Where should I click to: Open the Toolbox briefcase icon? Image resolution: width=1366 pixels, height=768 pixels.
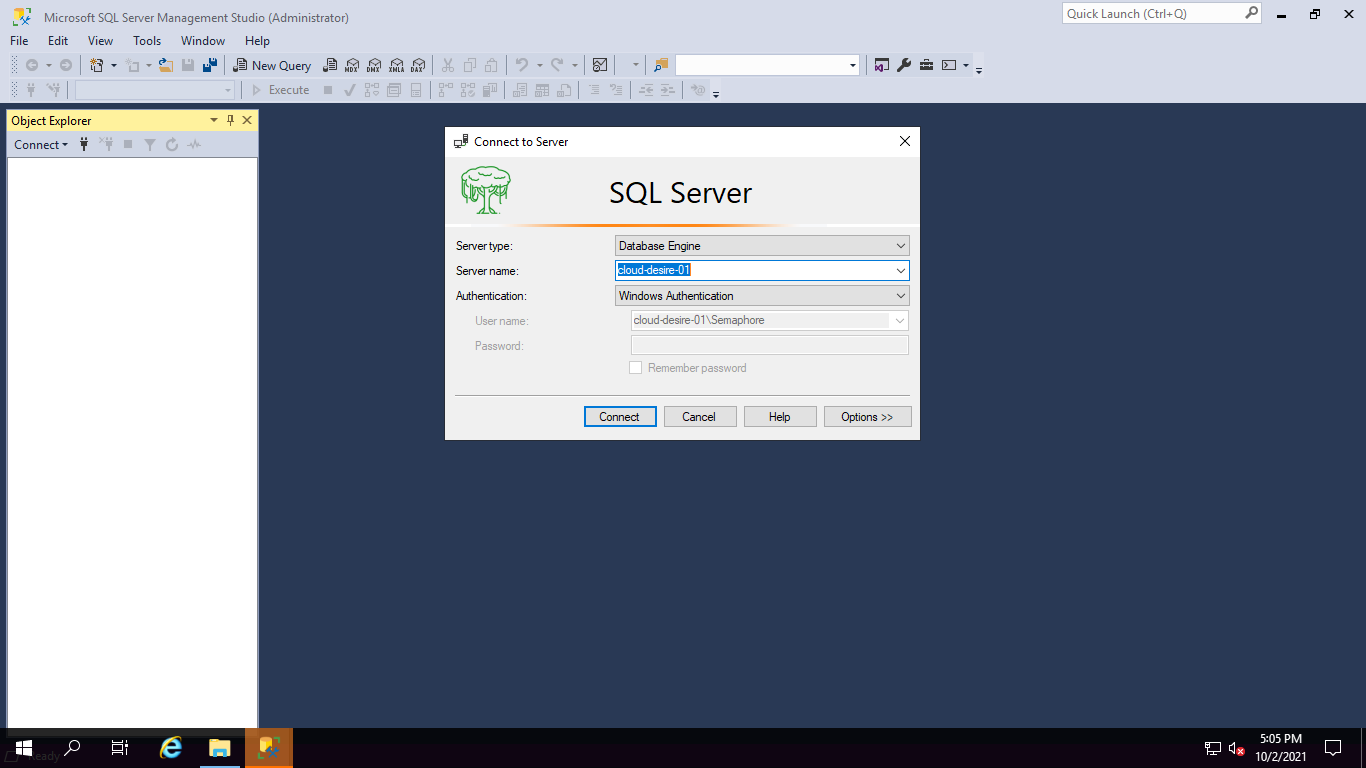[x=927, y=65]
